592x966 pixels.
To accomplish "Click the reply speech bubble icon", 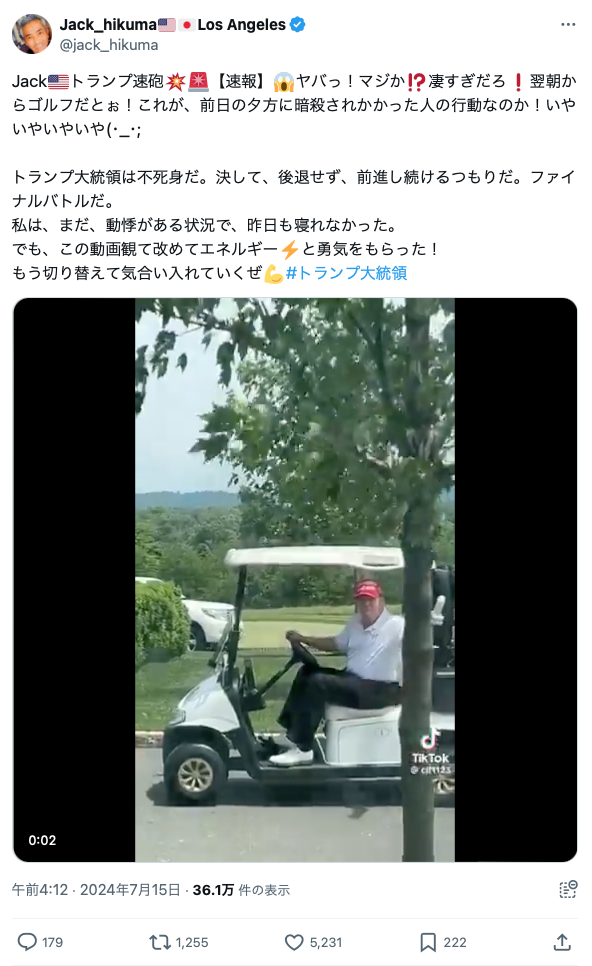I will [26, 941].
